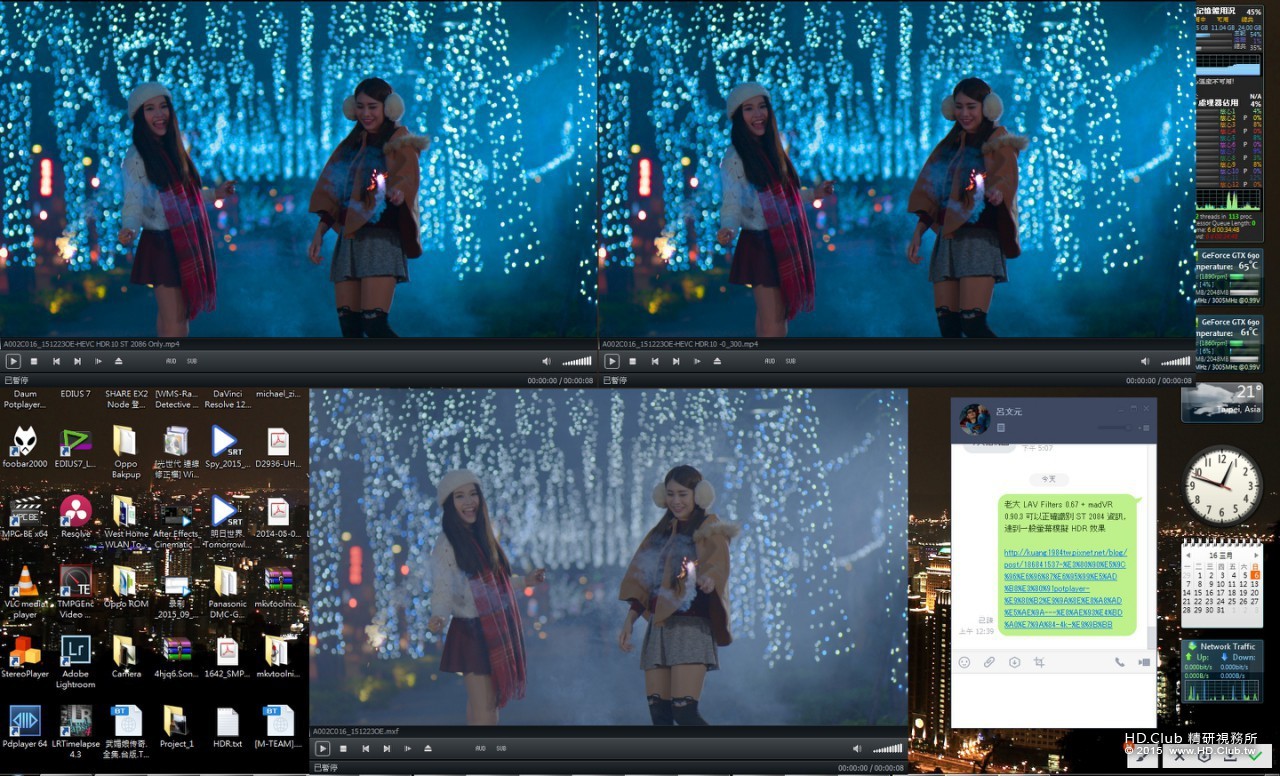Play the ST 2086 Only.mp4 player video

click(x=13, y=361)
